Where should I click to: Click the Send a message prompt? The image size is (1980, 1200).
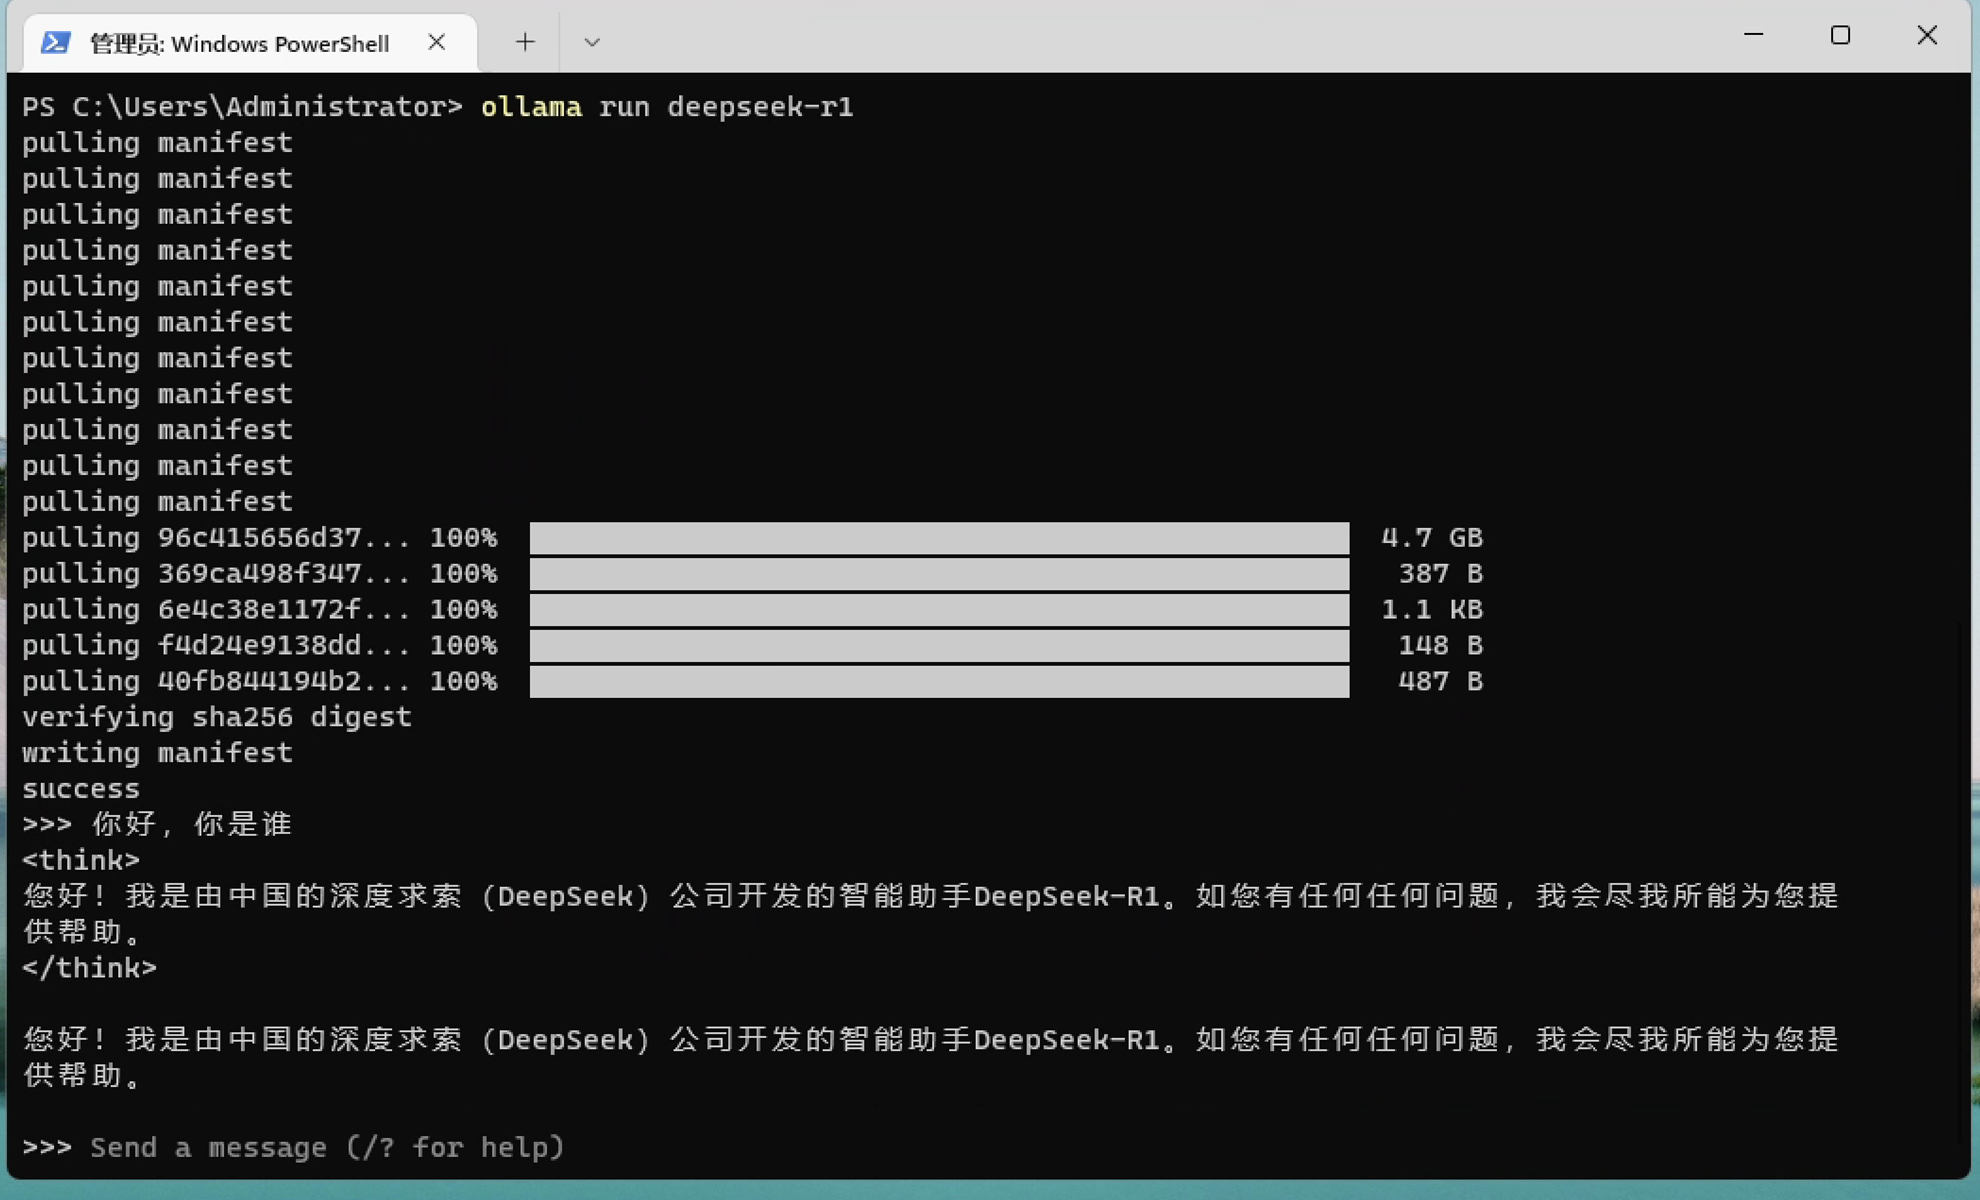(x=327, y=1147)
